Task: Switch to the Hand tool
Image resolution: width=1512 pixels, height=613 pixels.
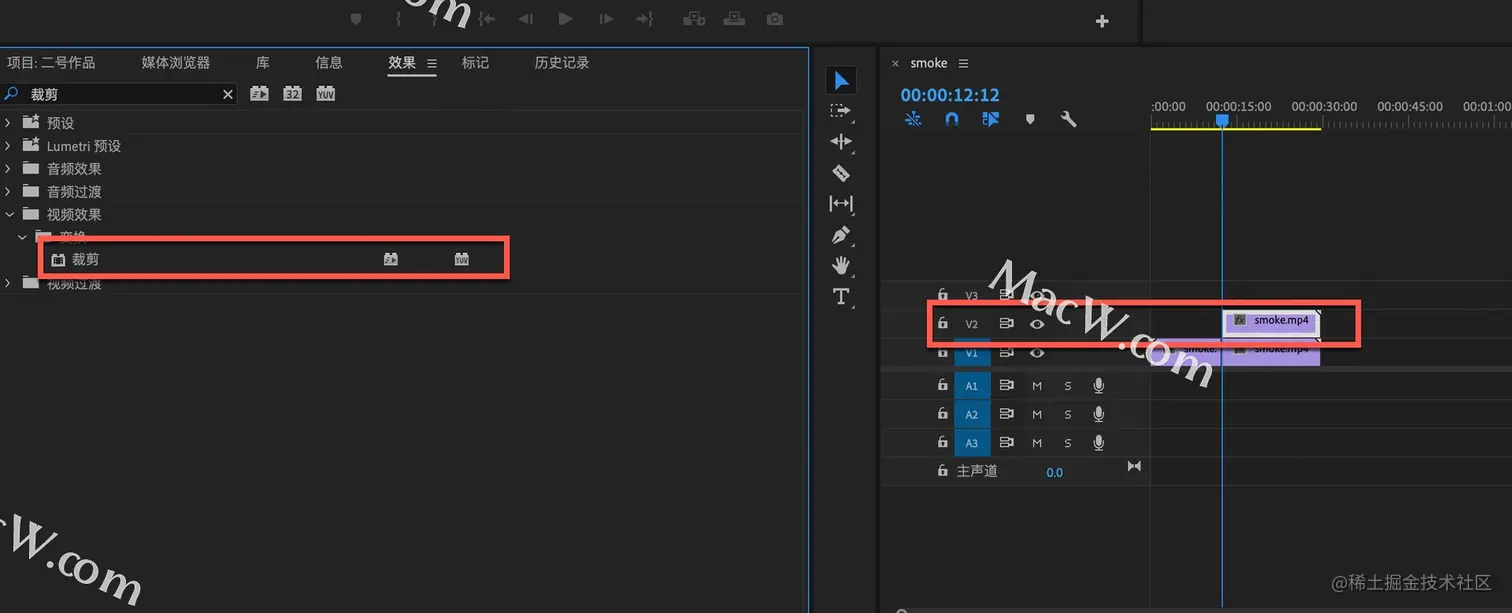Action: point(841,265)
